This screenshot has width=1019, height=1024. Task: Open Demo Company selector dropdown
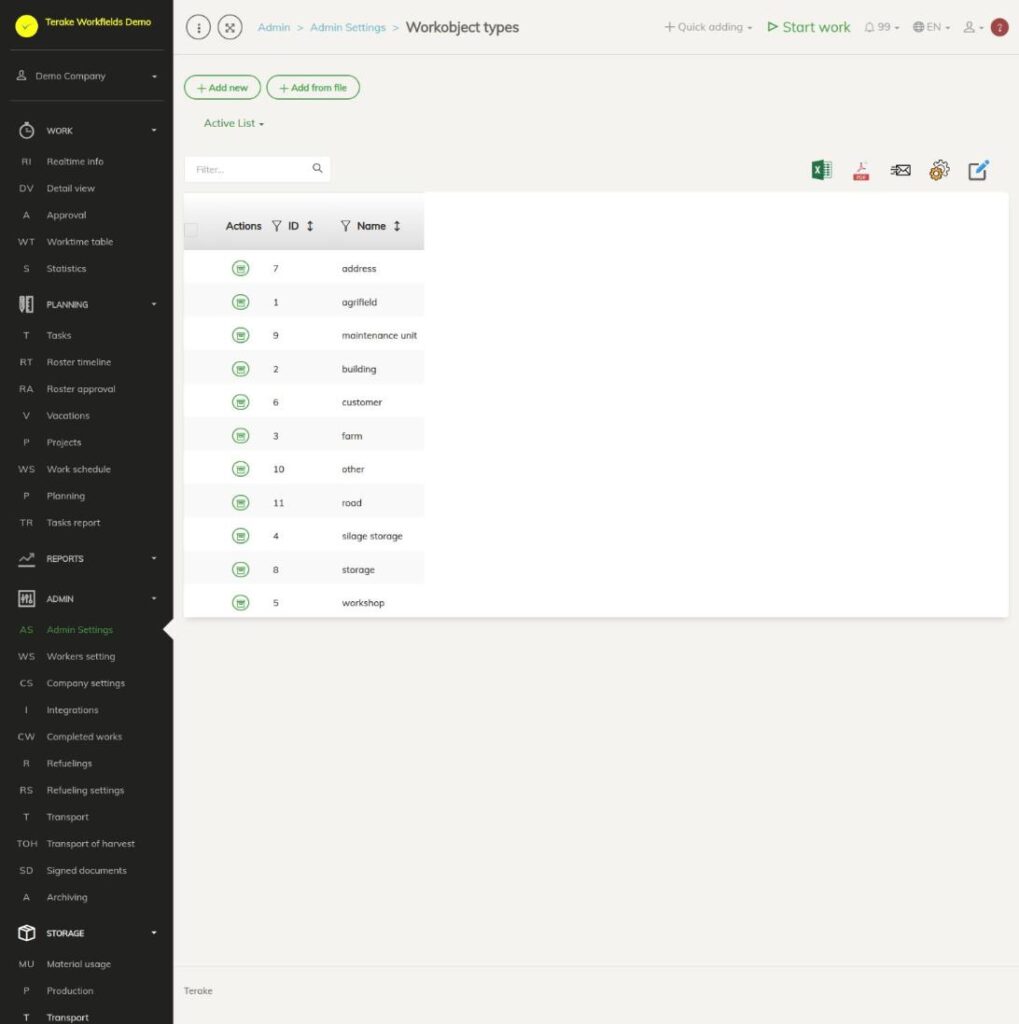pyautogui.click(x=86, y=76)
